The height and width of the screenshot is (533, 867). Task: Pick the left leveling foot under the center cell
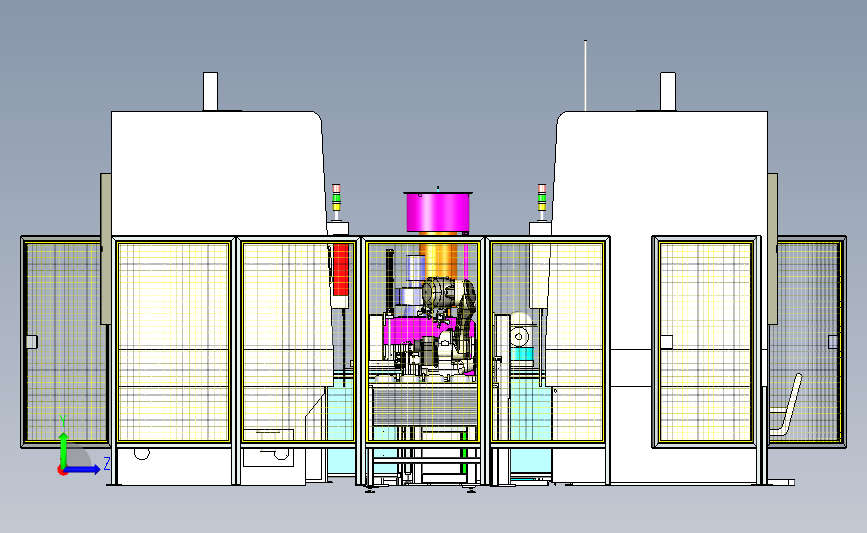coord(370,489)
